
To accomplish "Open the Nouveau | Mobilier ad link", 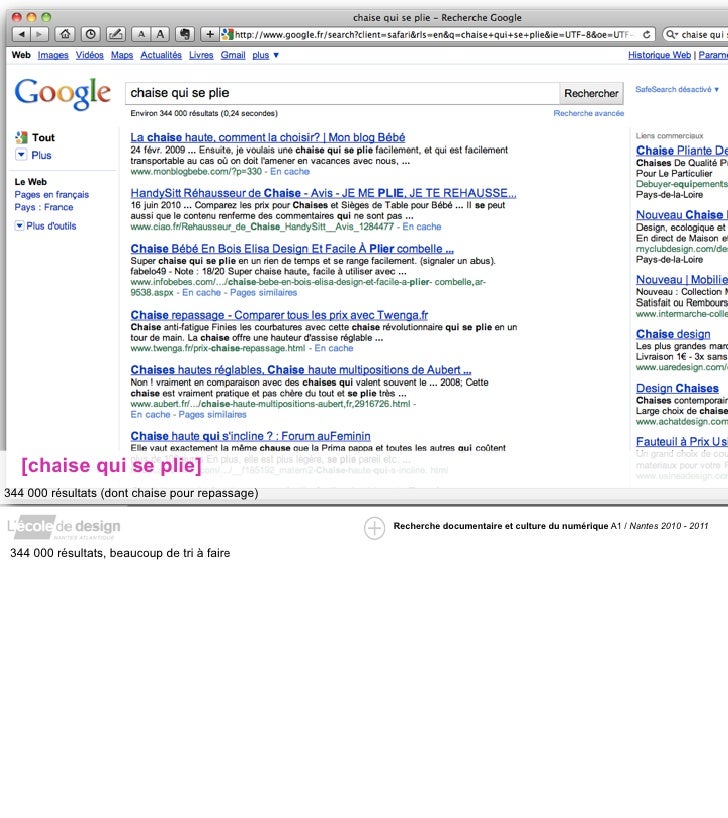I will click(x=682, y=280).
